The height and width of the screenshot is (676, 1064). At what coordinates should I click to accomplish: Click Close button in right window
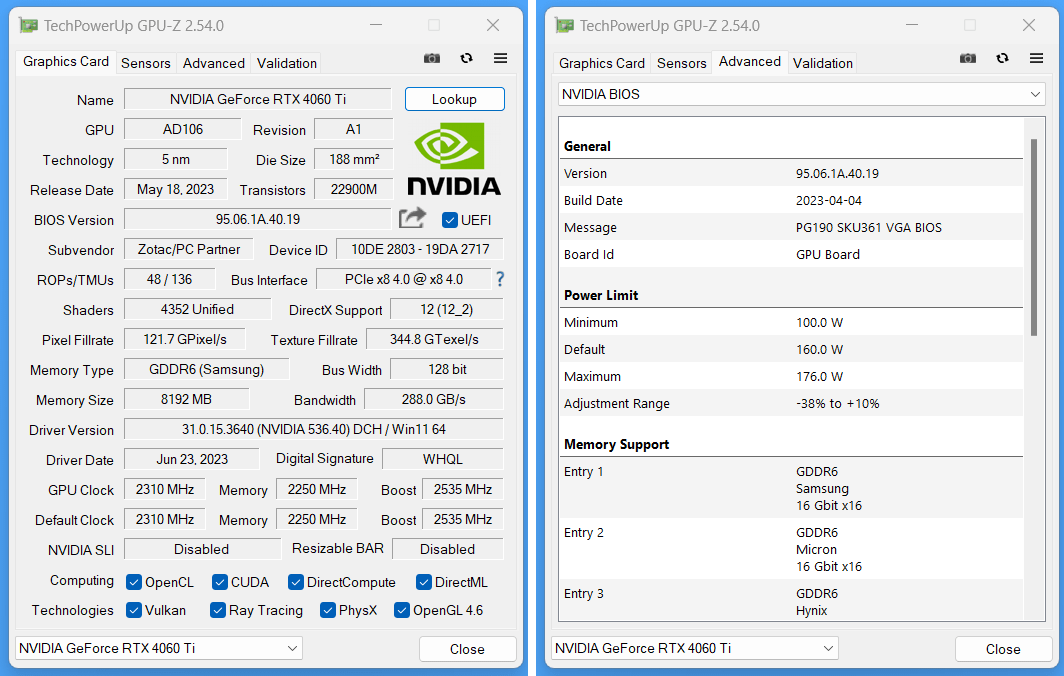1003,649
